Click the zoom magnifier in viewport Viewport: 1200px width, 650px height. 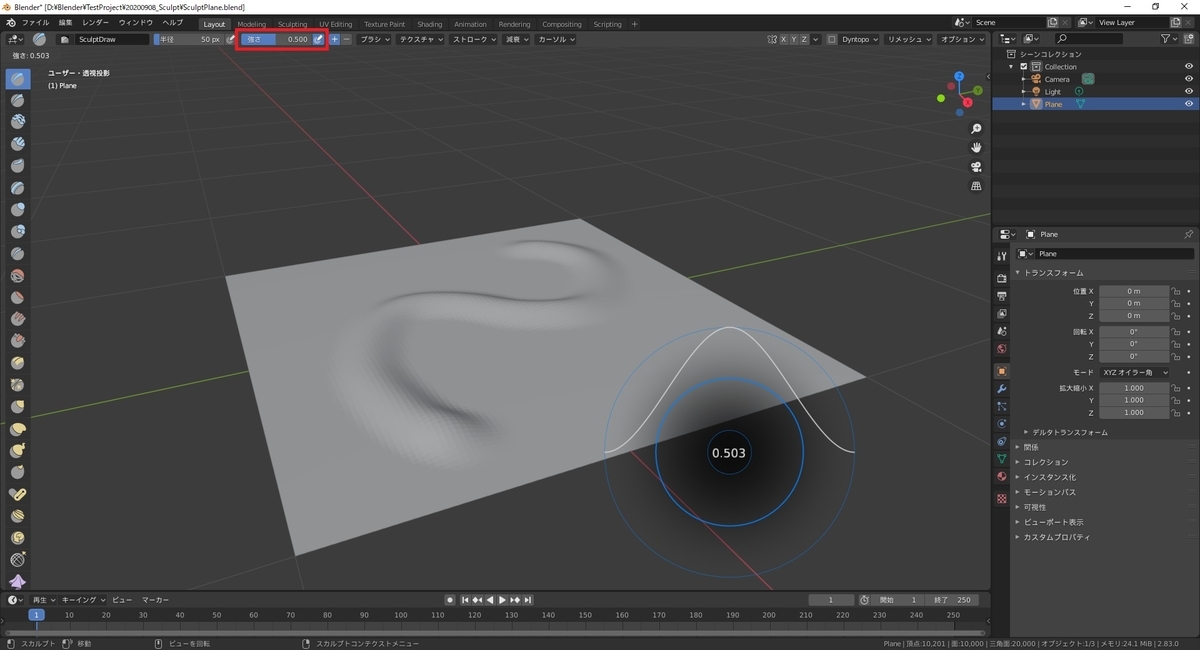(x=976, y=129)
